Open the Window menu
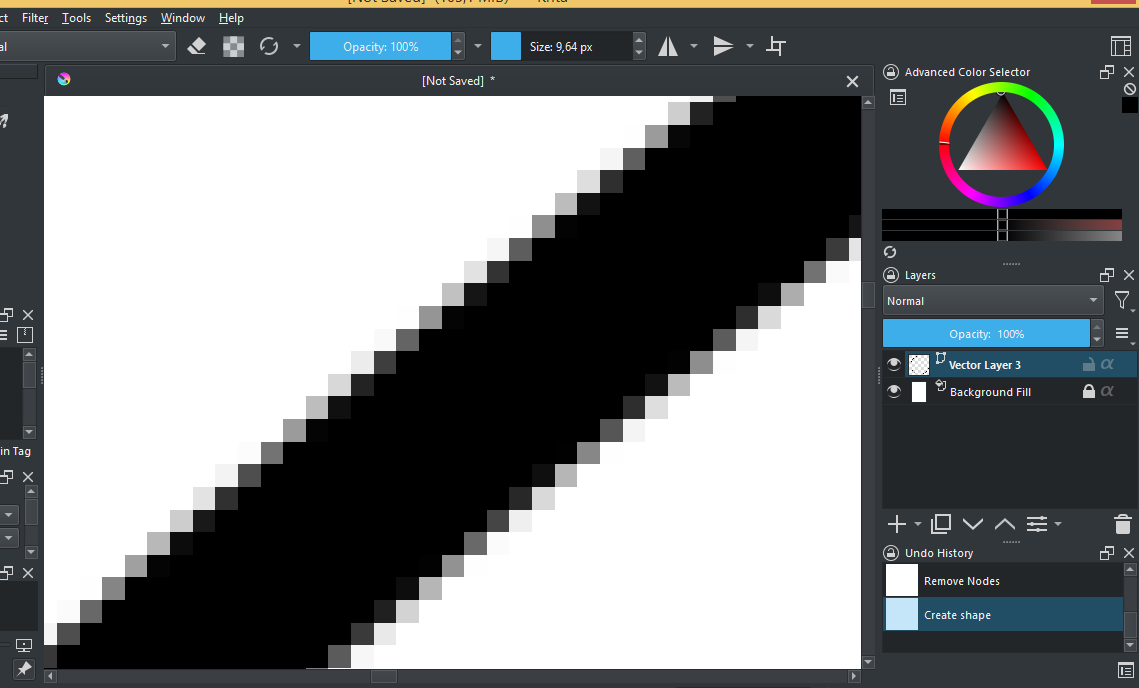 [x=182, y=18]
